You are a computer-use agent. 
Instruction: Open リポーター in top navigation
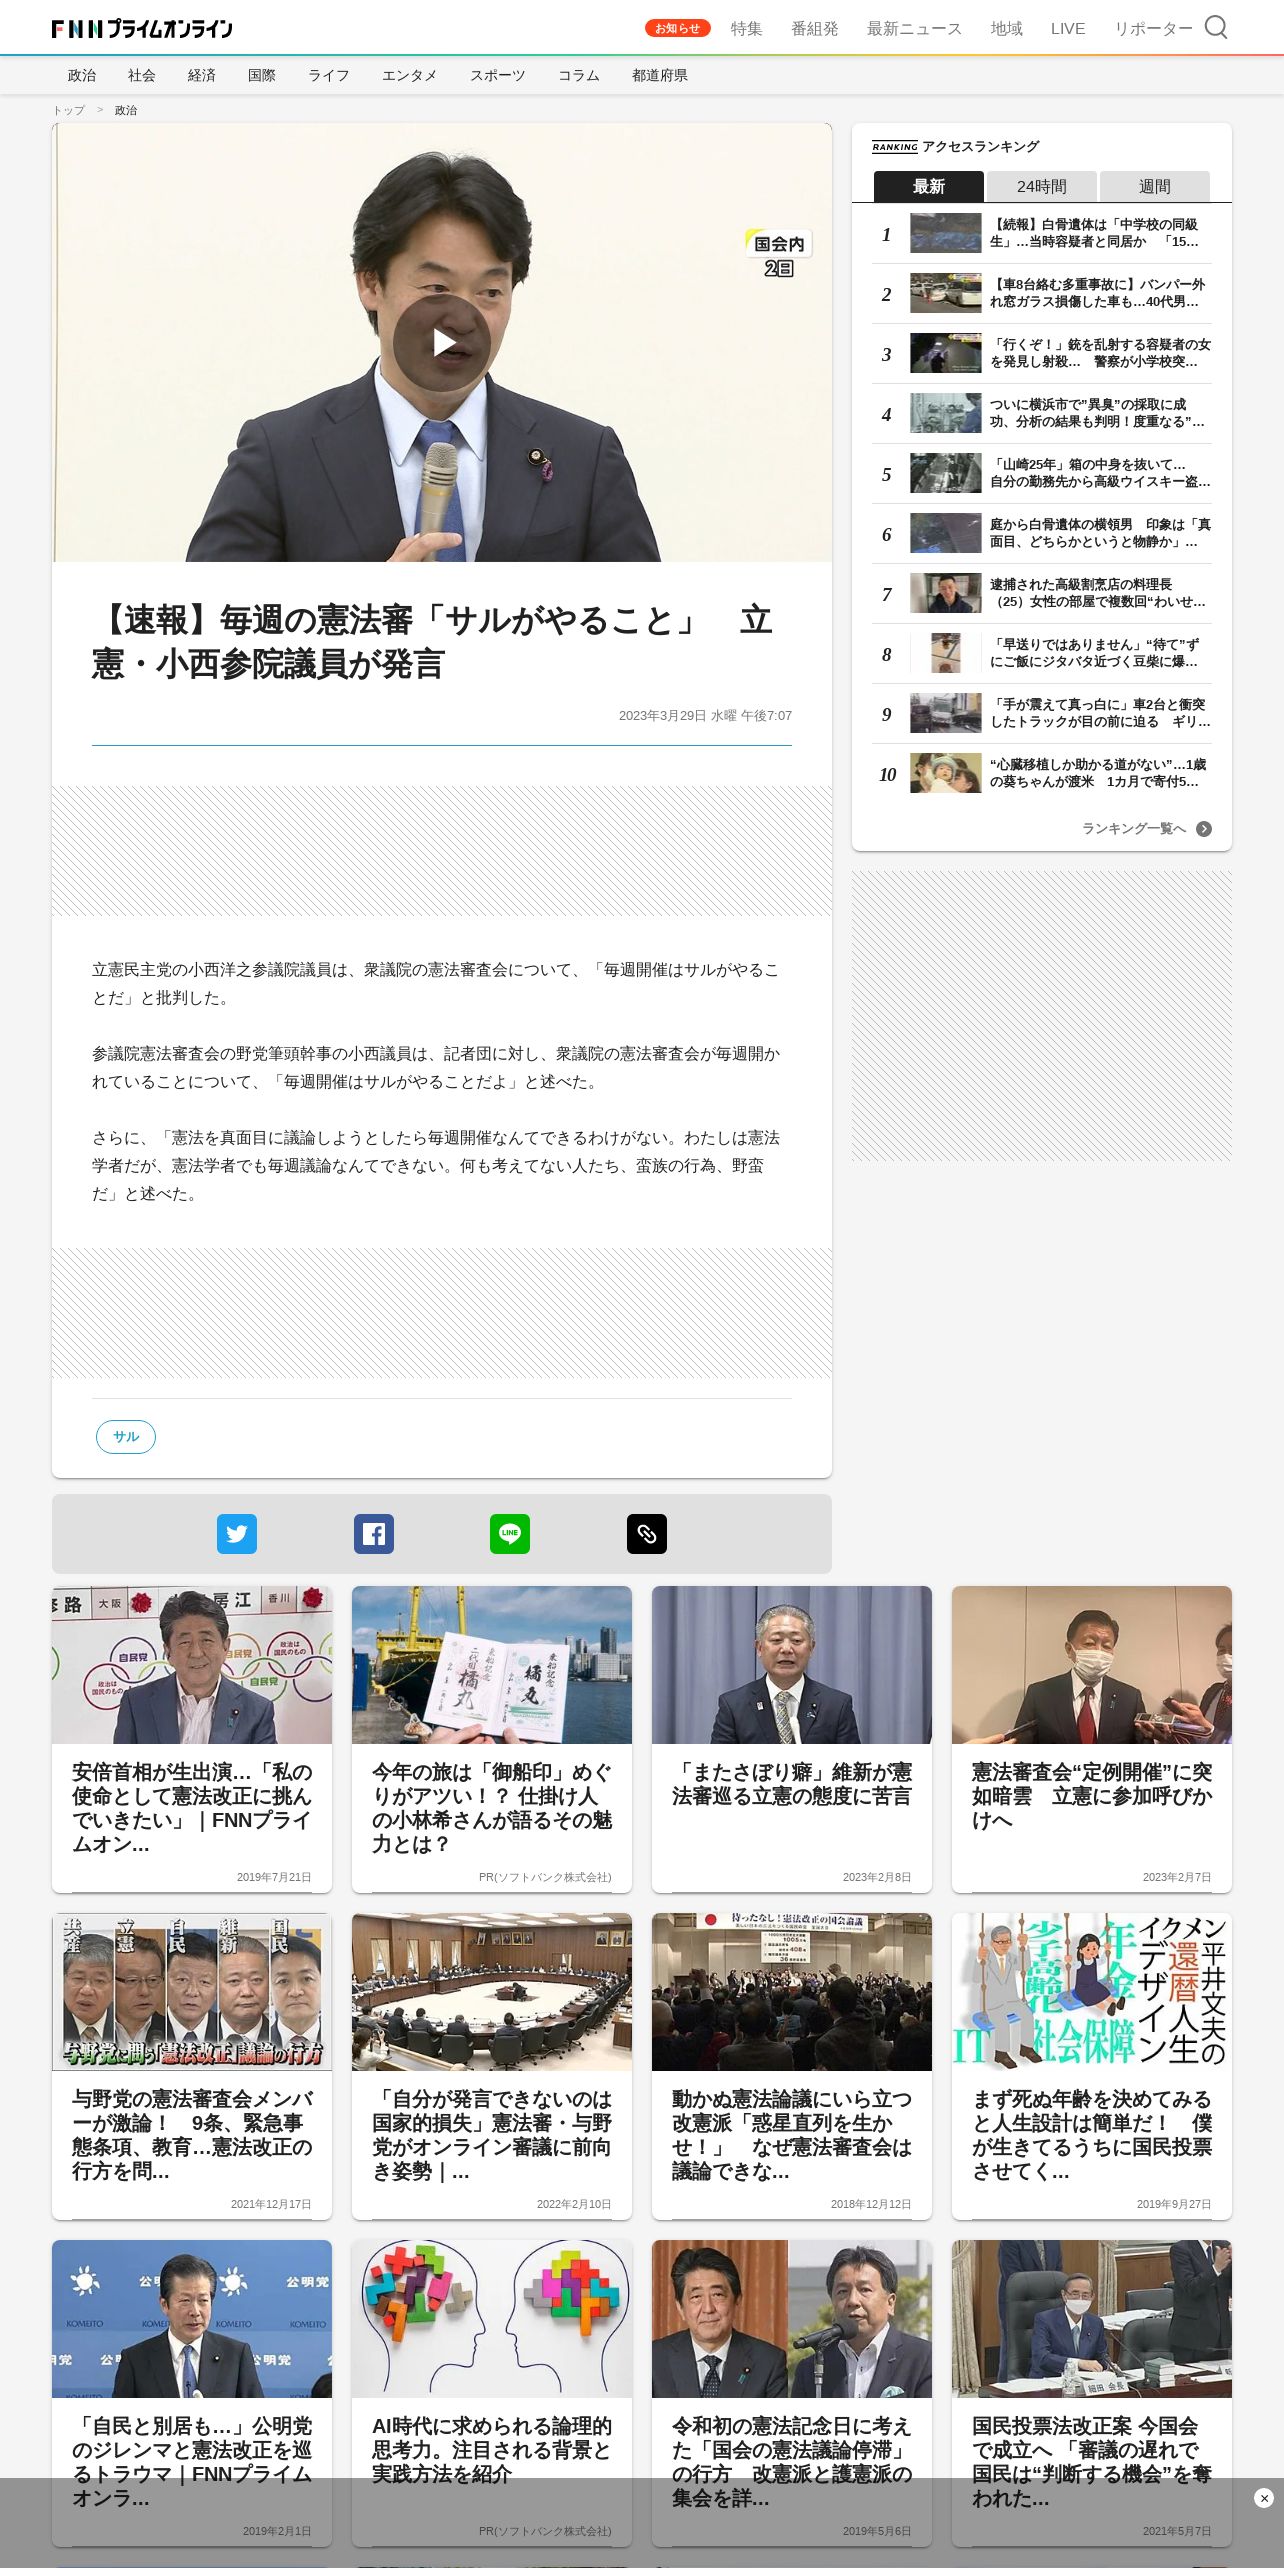[x=1153, y=28]
